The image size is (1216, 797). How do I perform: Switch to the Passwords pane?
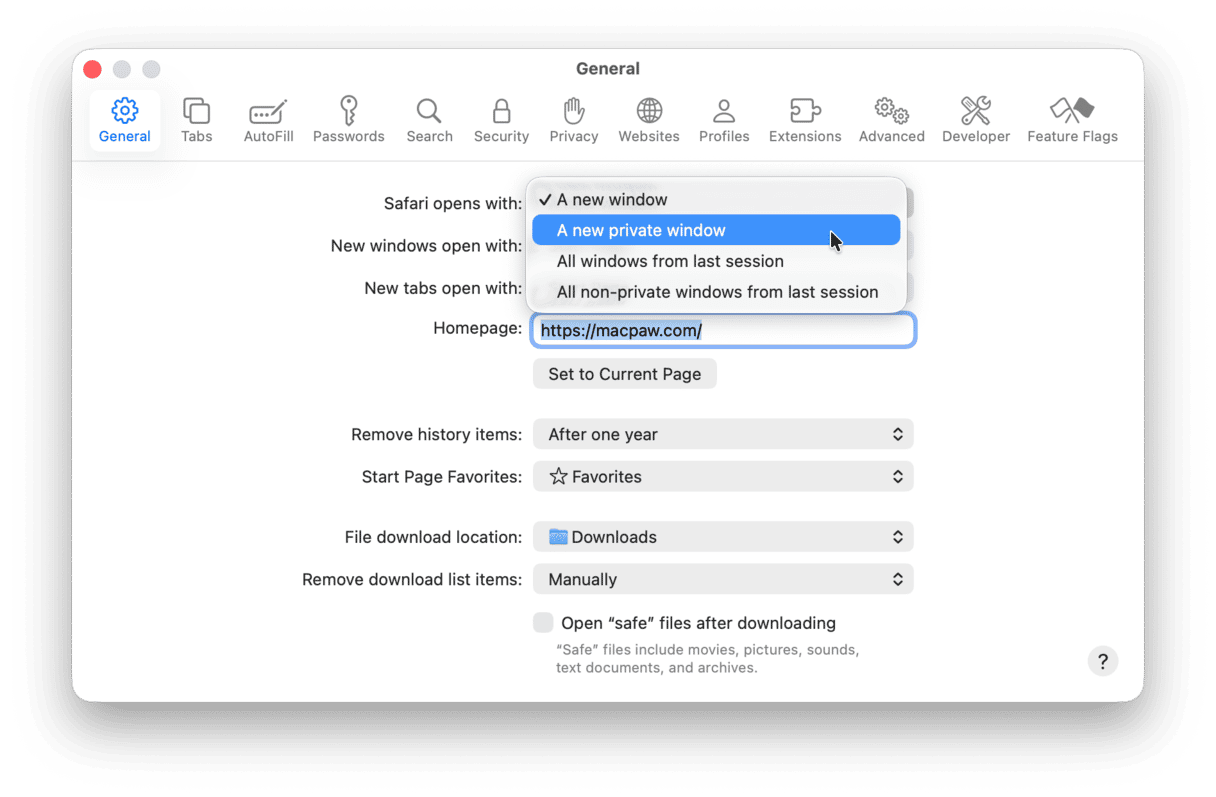(348, 120)
